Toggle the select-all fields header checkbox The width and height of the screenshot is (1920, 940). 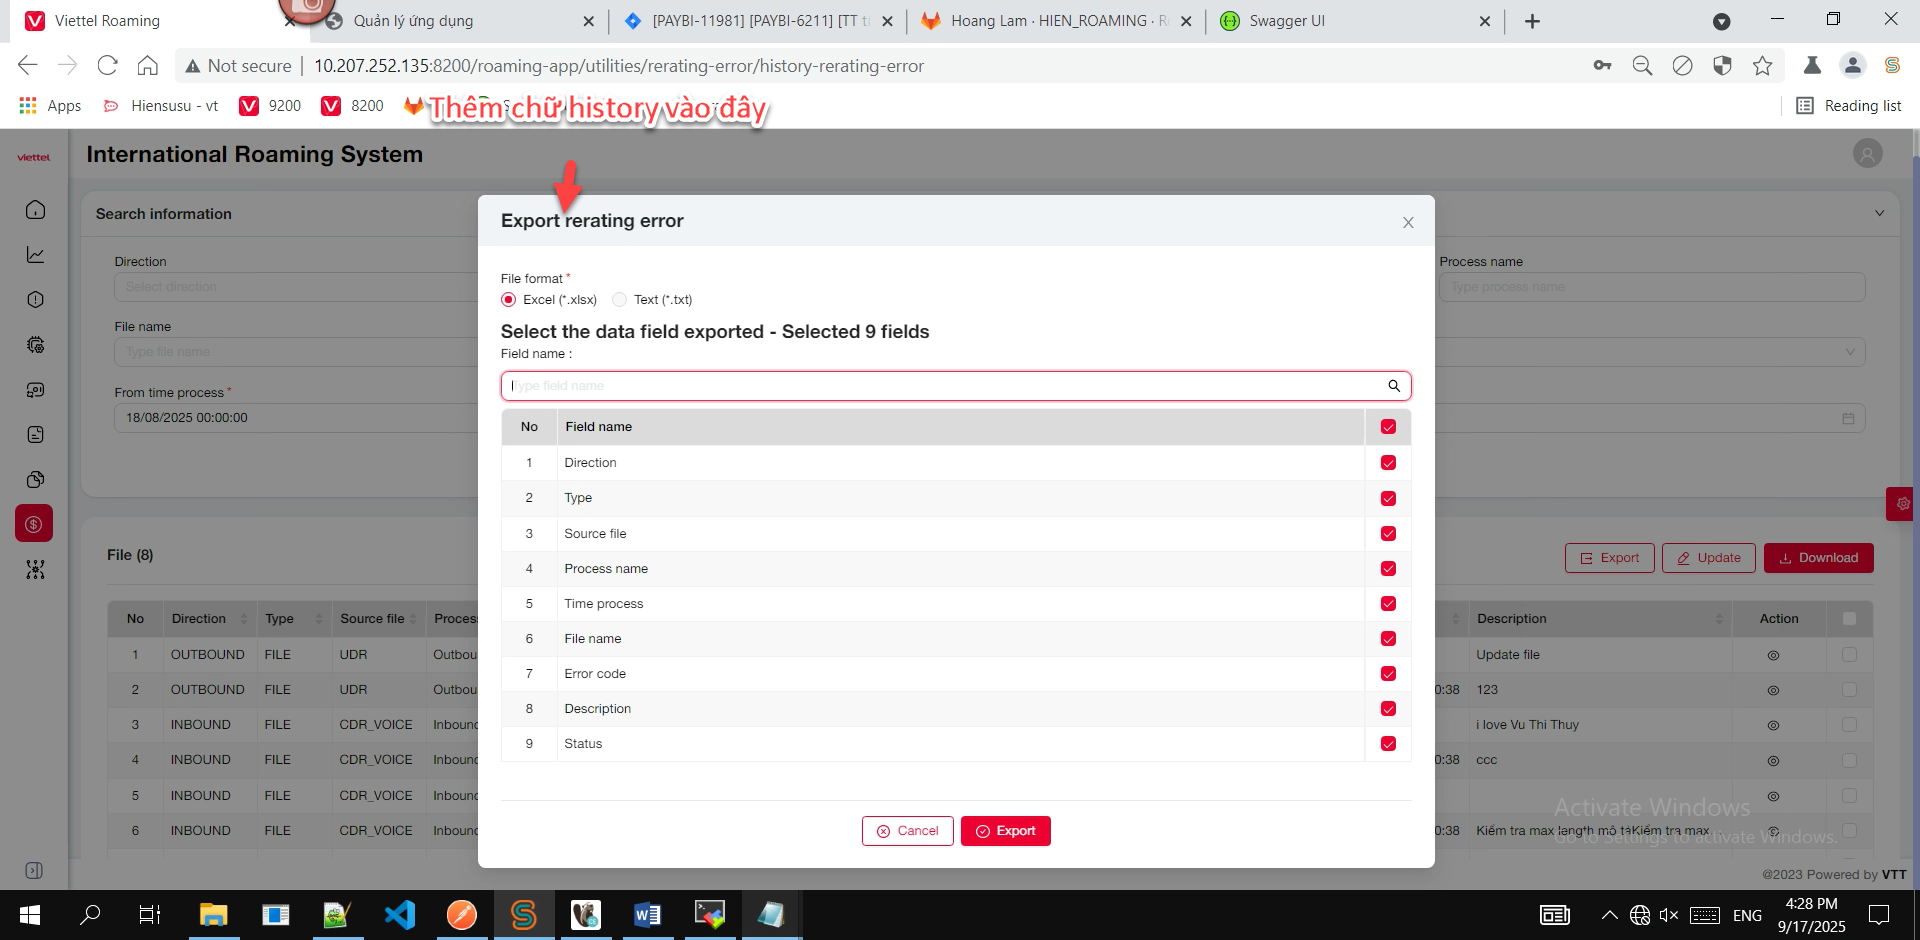coord(1388,427)
